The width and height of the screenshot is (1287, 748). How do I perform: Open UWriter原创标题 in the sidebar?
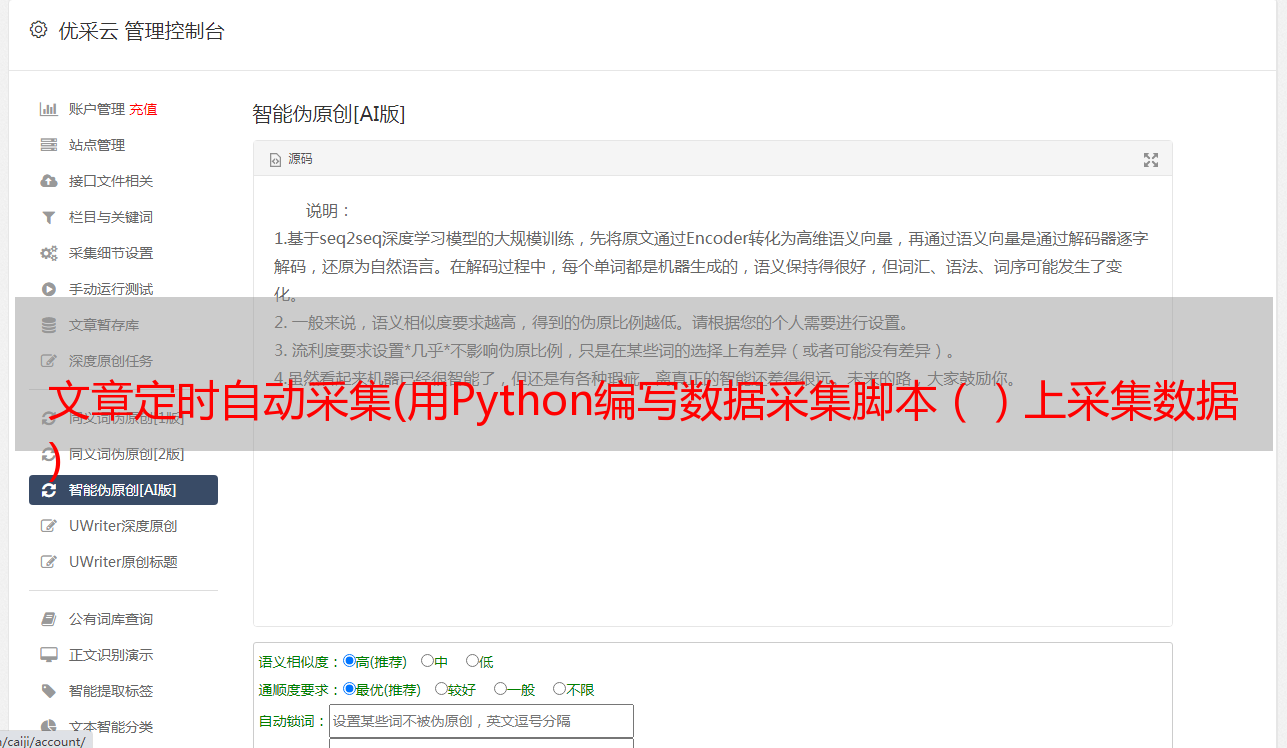tap(123, 562)
